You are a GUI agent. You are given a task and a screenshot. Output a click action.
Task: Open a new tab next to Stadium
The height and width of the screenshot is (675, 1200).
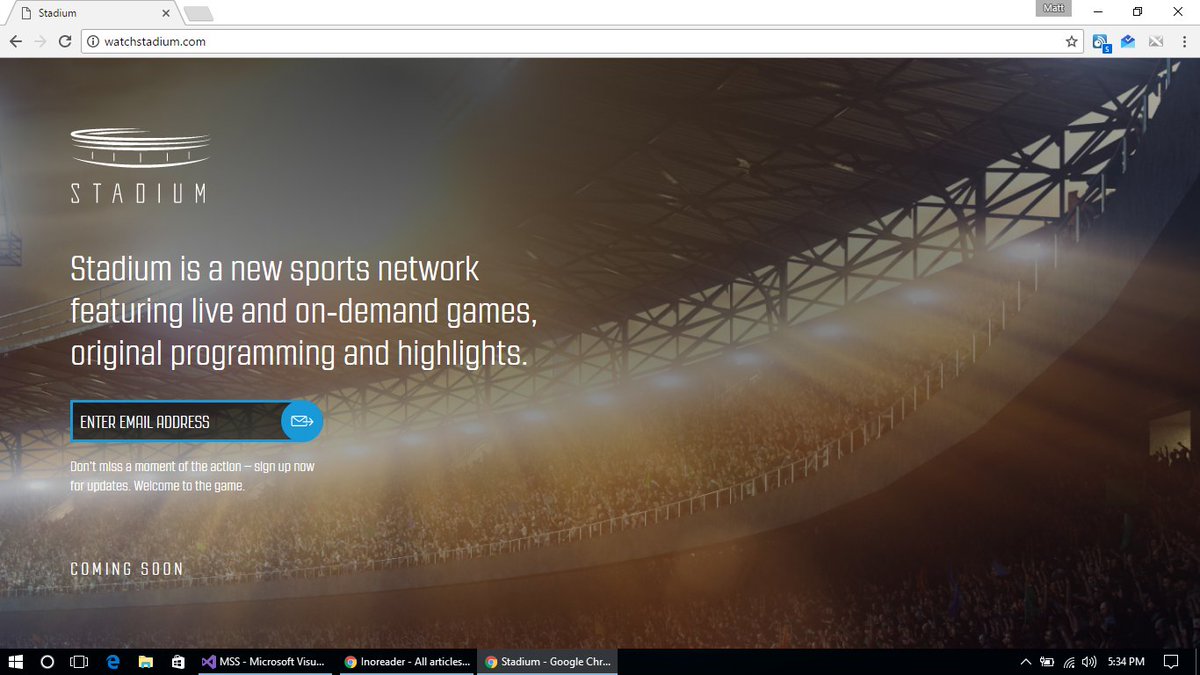(198, 13)
